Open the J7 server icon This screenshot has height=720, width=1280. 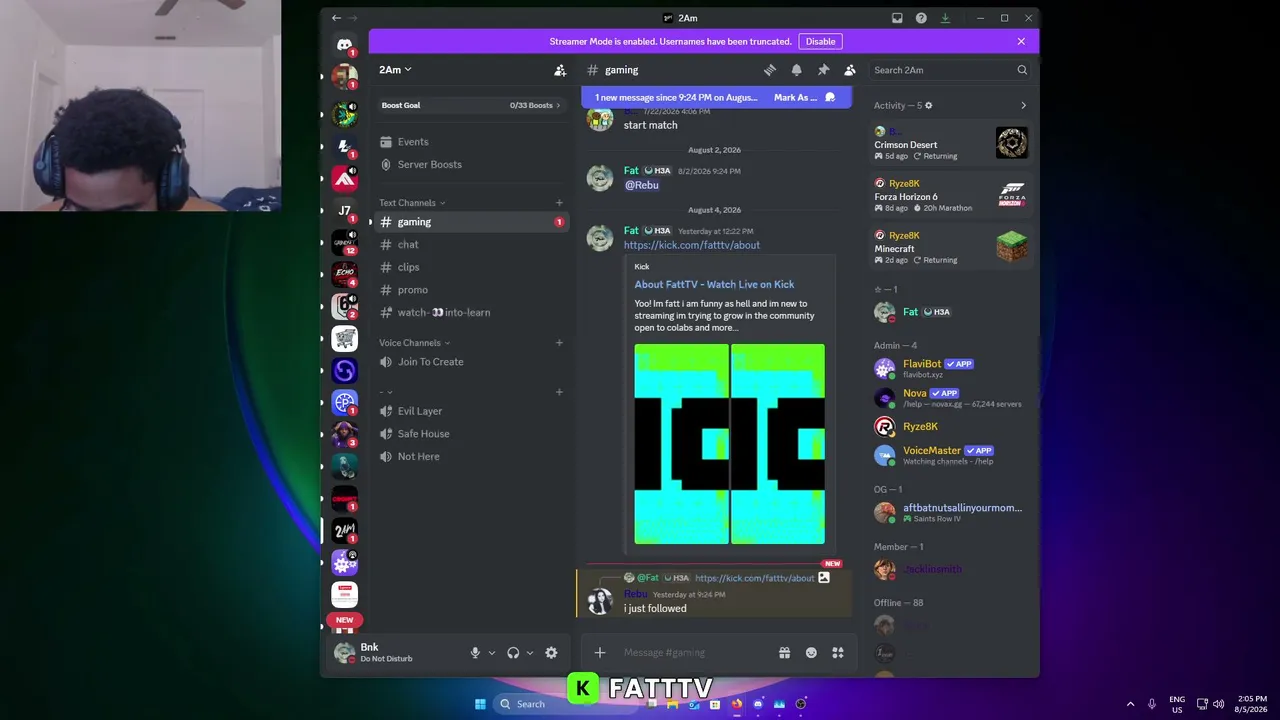click(344, 211)
